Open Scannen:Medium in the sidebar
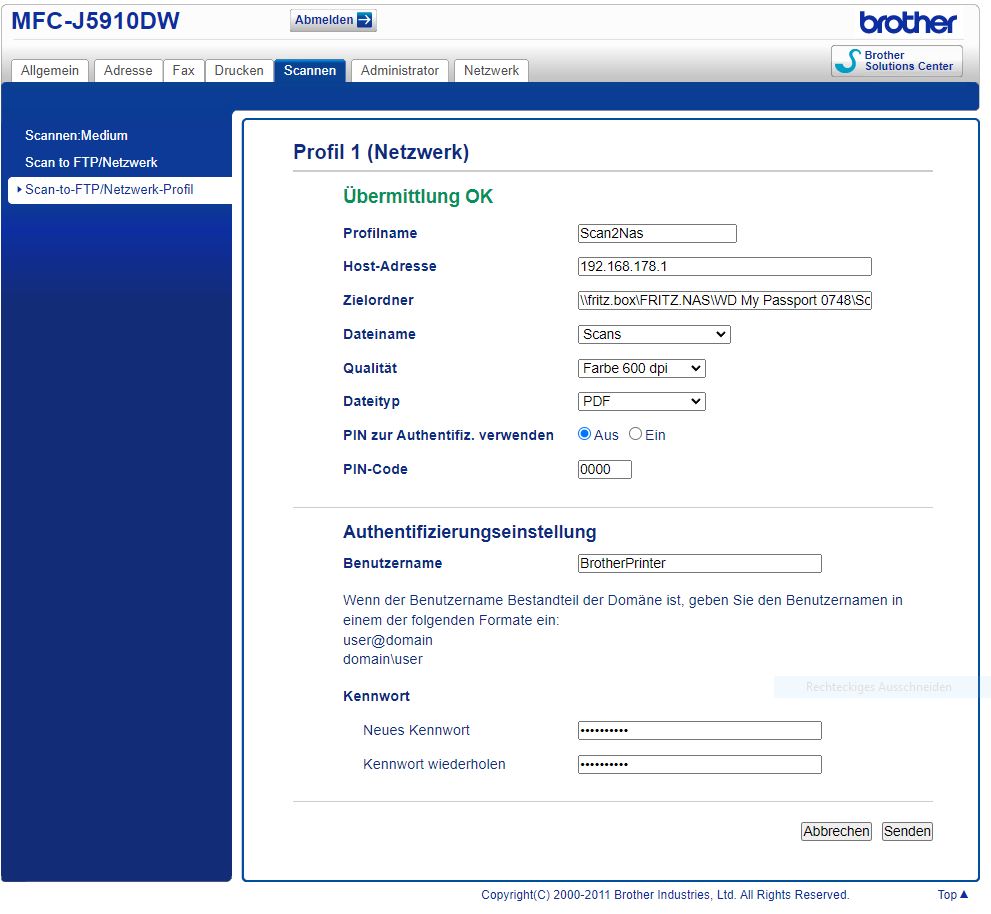 [76, 135]
